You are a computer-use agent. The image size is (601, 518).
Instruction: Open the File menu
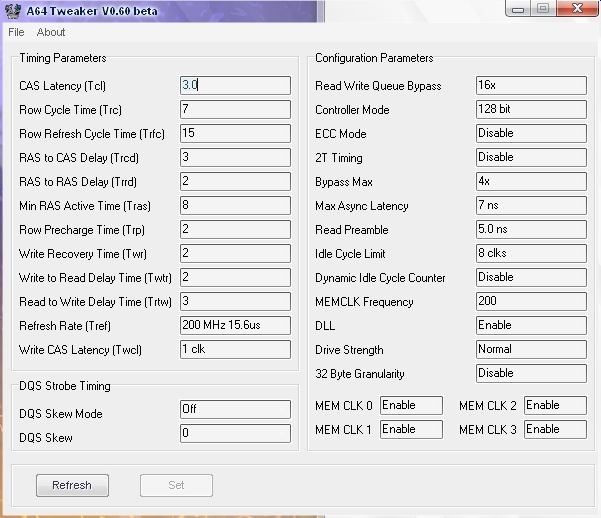tap(16, 32)
